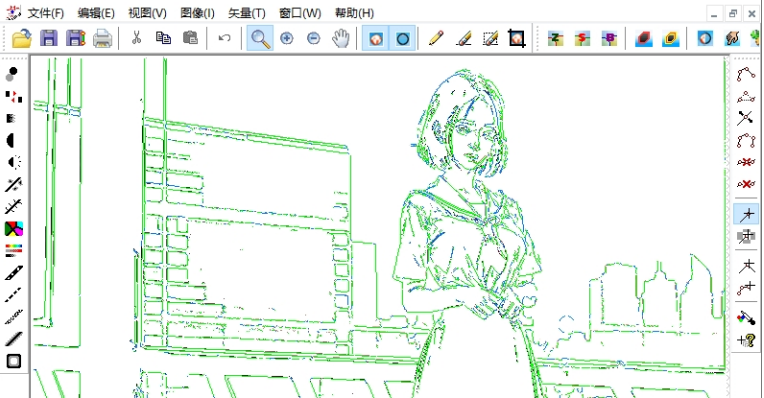Click the undo arrow icon
The image size is (764, 398).
(224, 38)
